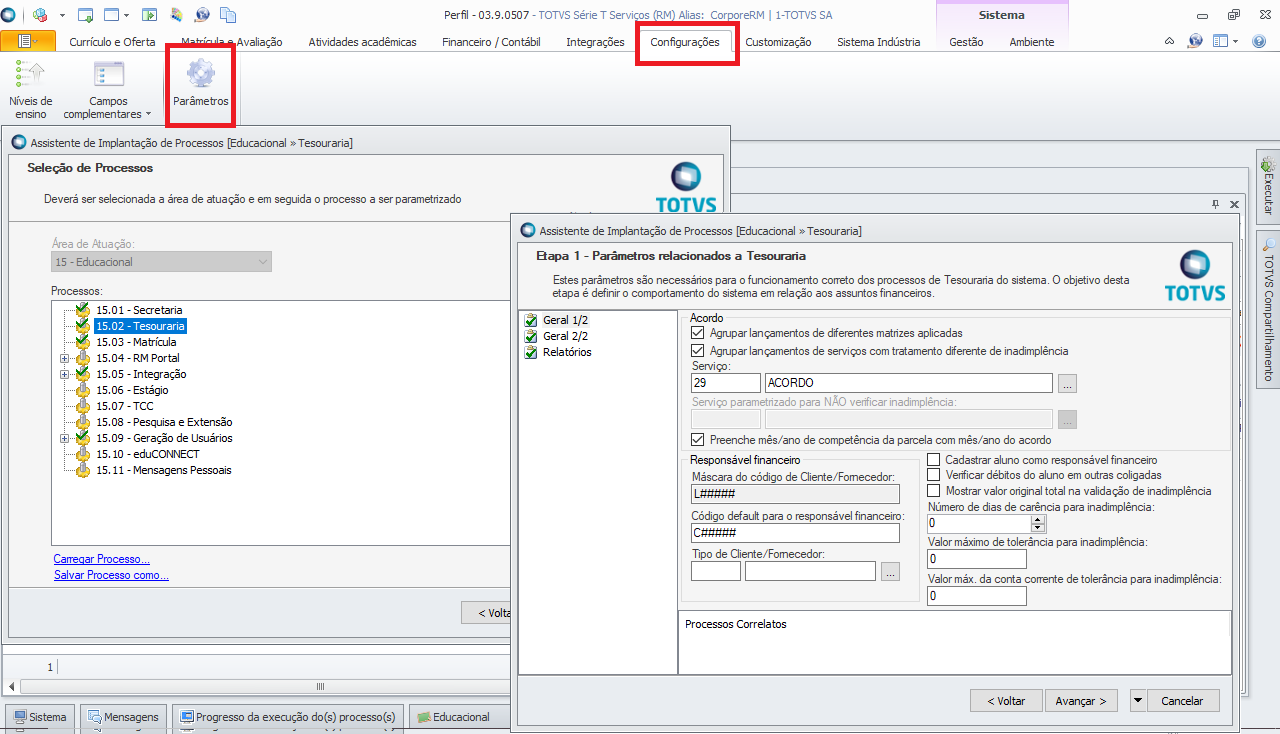Viewport: 1280px width, 734px height.
Task: Browse Tipo de Cliente/Fornecedor ellipsis button
Action: (890, 571)
